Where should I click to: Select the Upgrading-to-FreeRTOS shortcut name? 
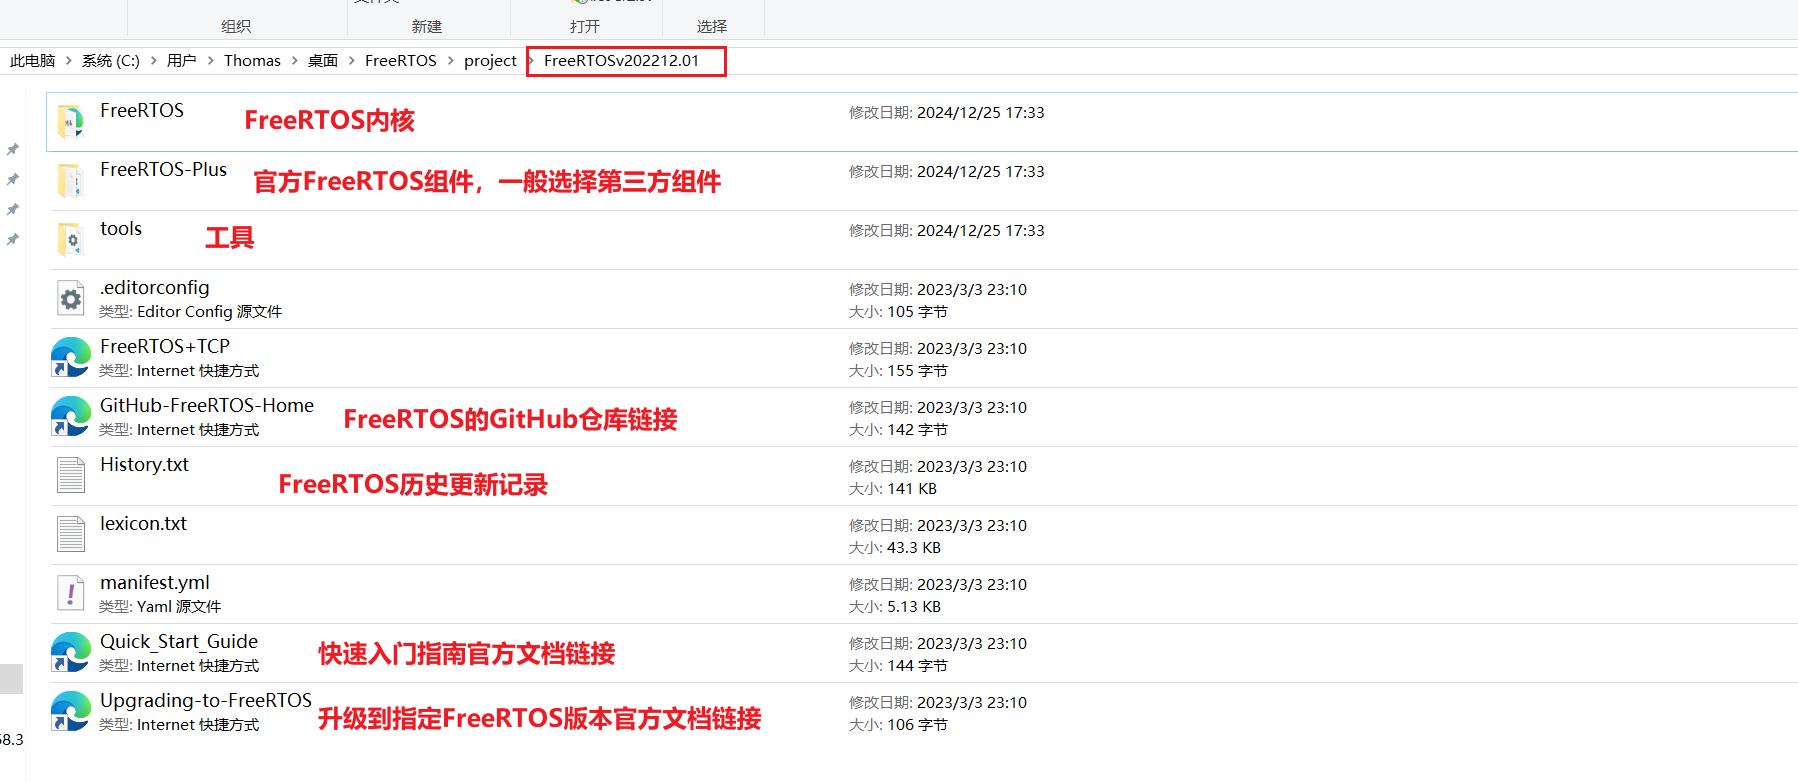(x=206, y=701)
